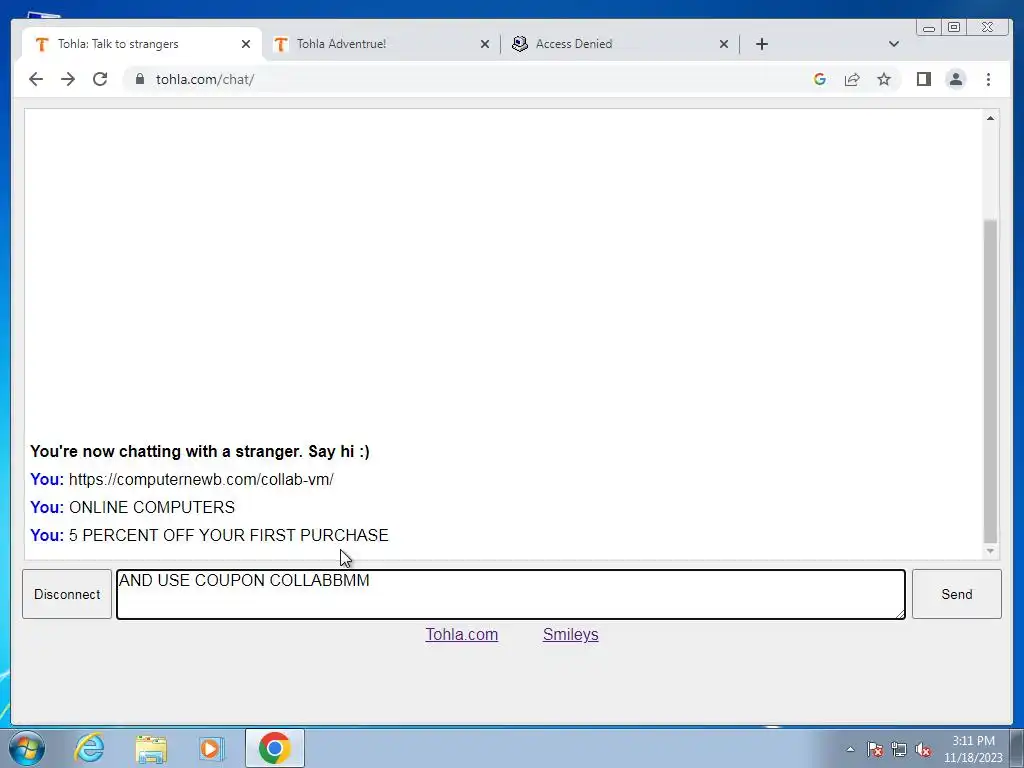
Task: Minimize the Chrome window
Action: [929, 27]
